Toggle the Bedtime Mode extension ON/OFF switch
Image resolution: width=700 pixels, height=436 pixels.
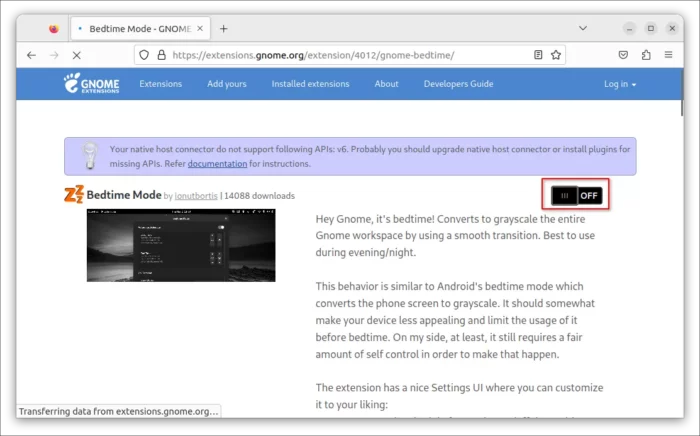576,195
